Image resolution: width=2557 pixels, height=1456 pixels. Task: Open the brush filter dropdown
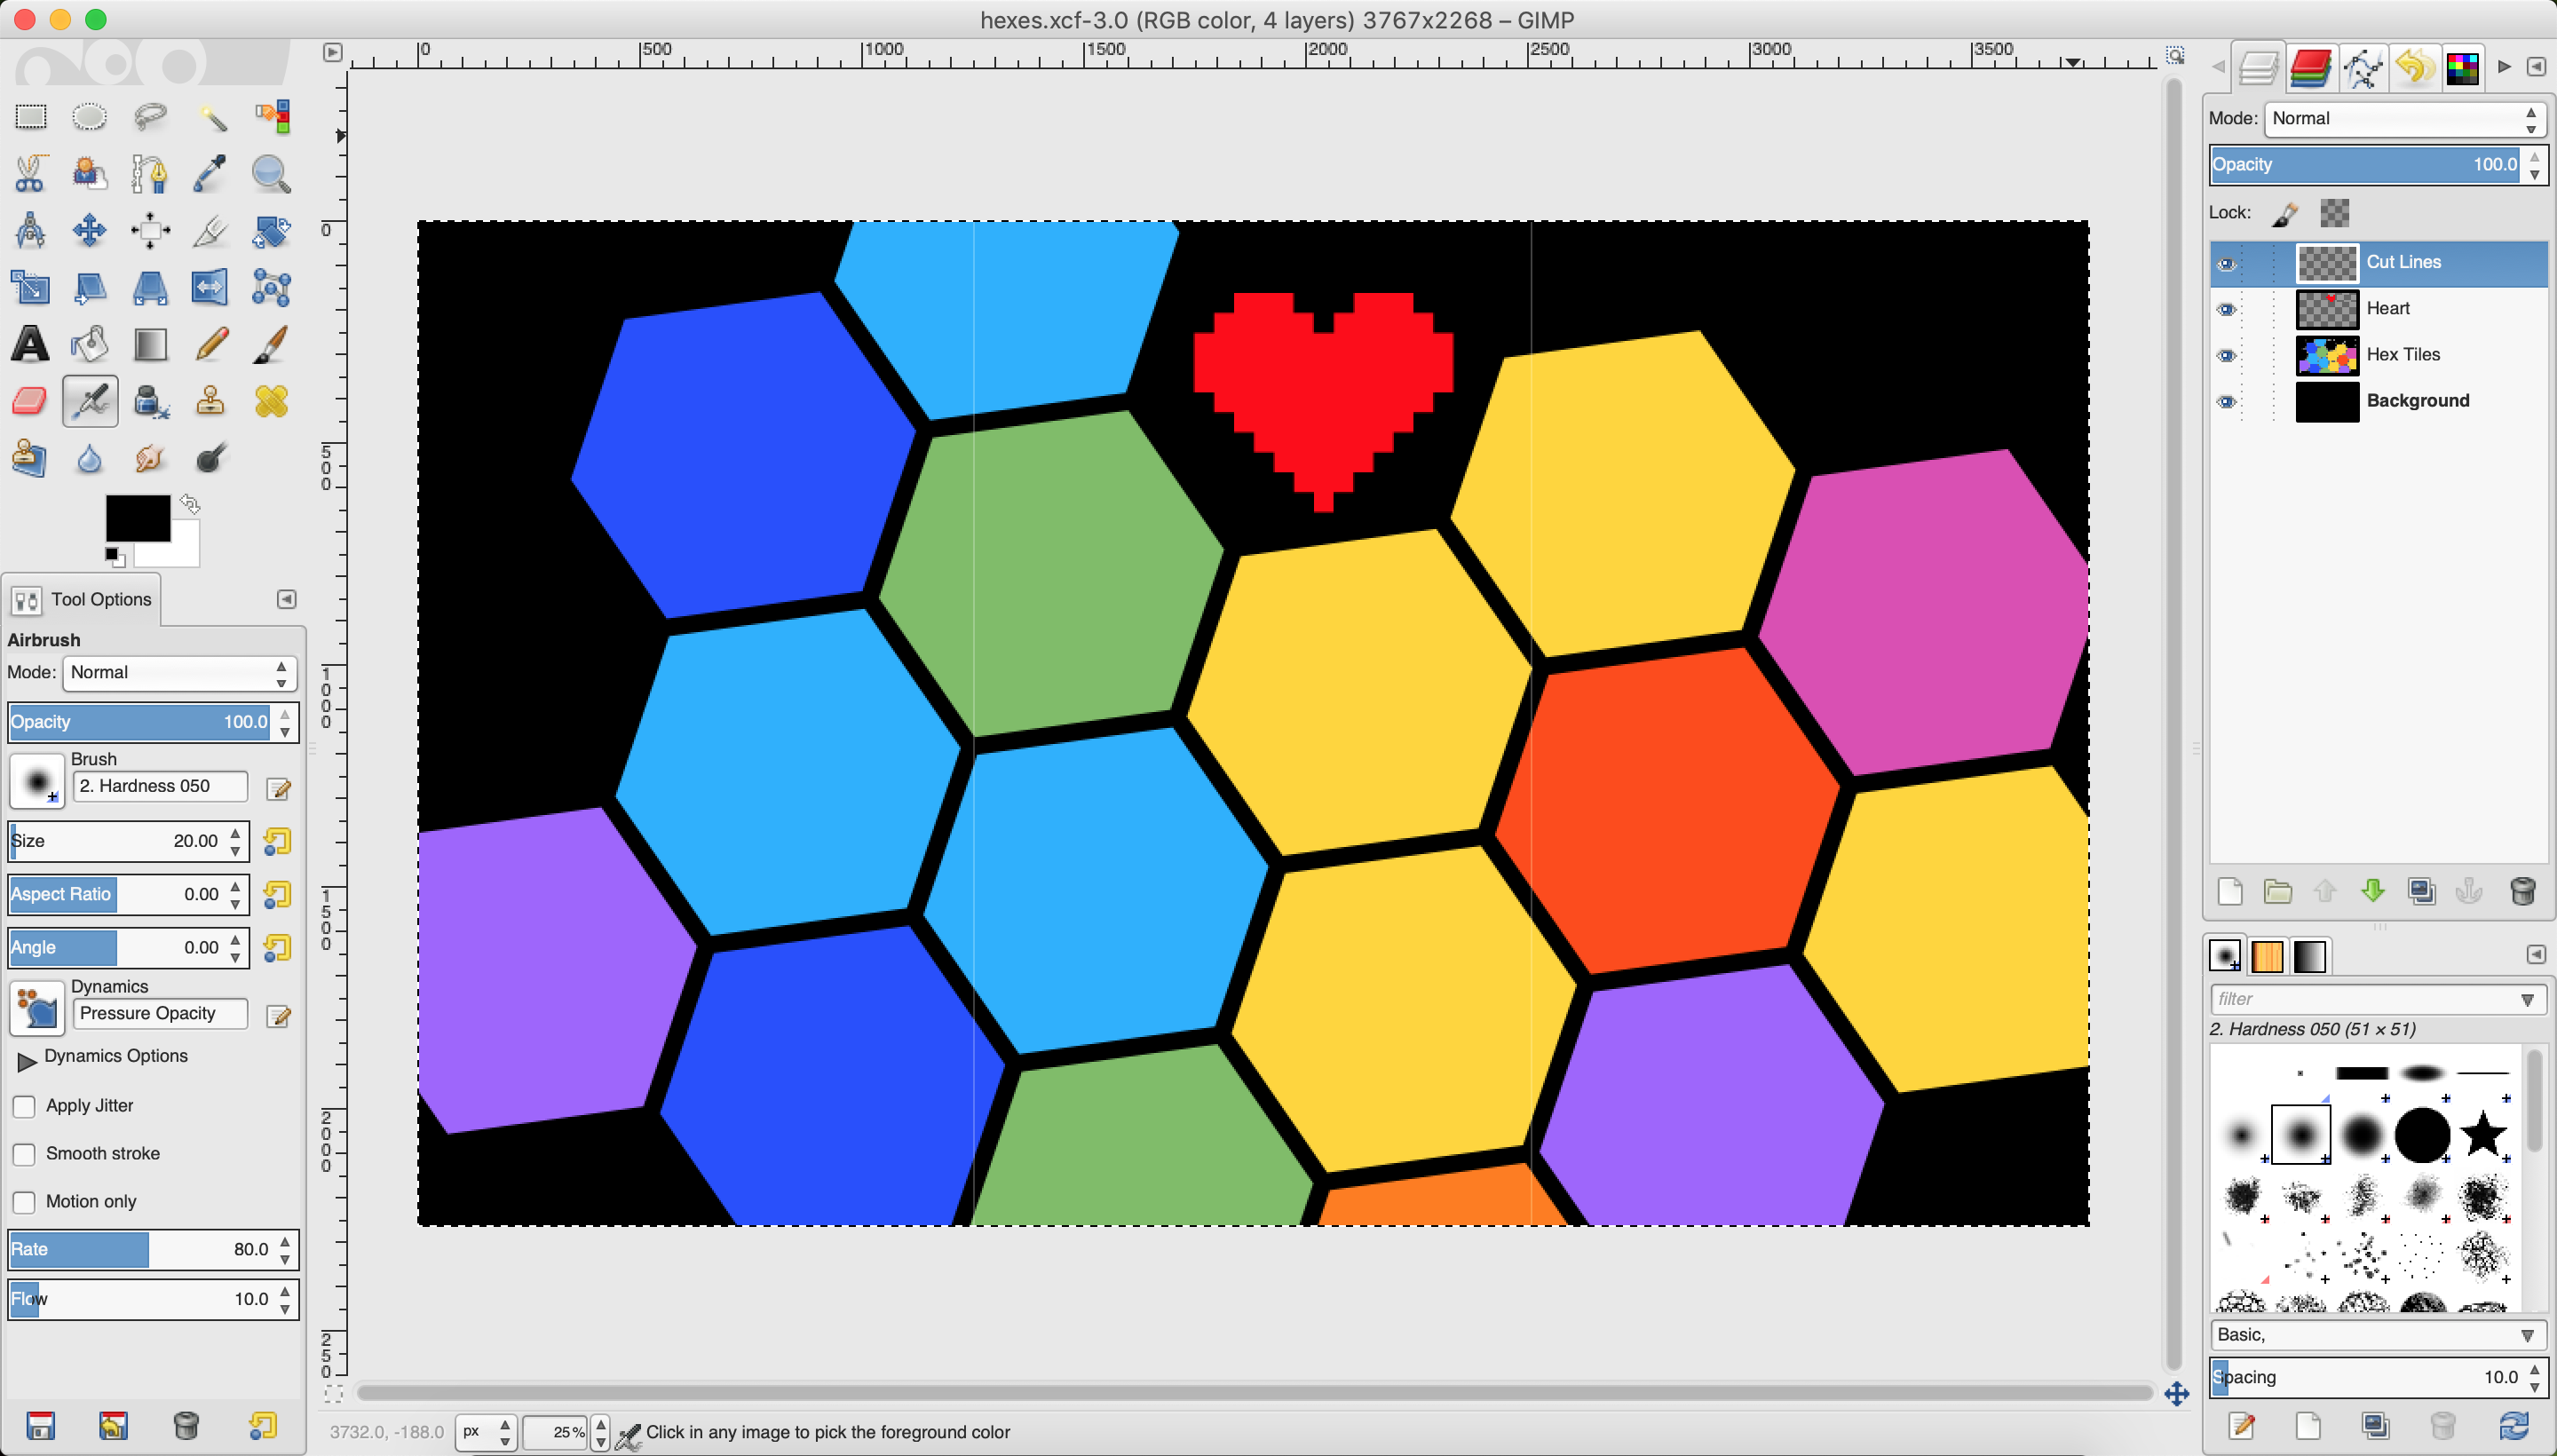coord(2527,999)
